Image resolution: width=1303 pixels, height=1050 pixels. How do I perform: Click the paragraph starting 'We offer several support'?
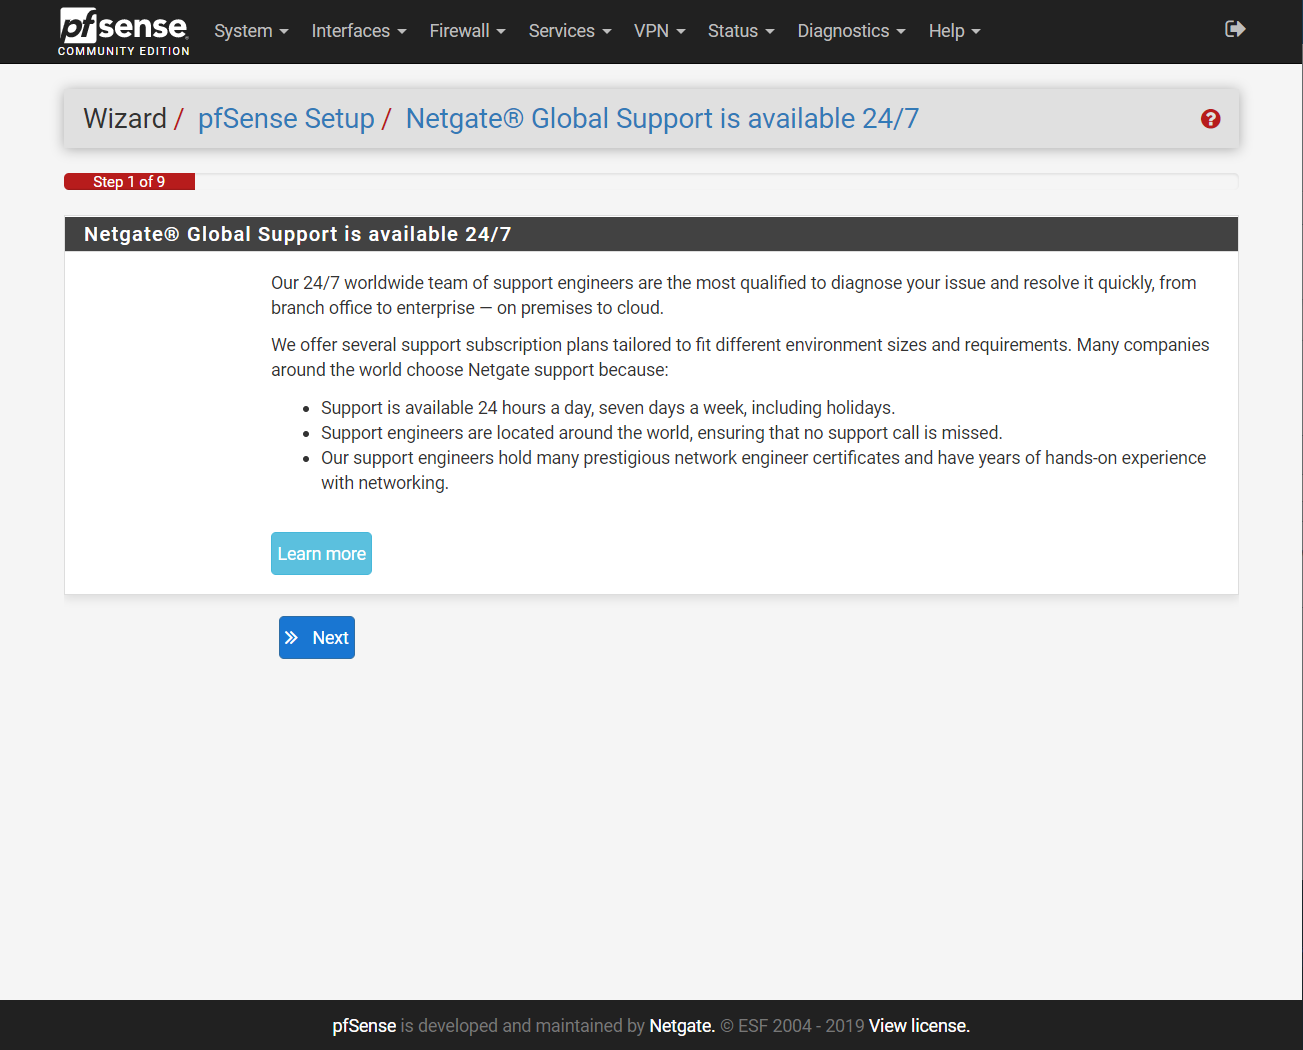click(740, 357)
